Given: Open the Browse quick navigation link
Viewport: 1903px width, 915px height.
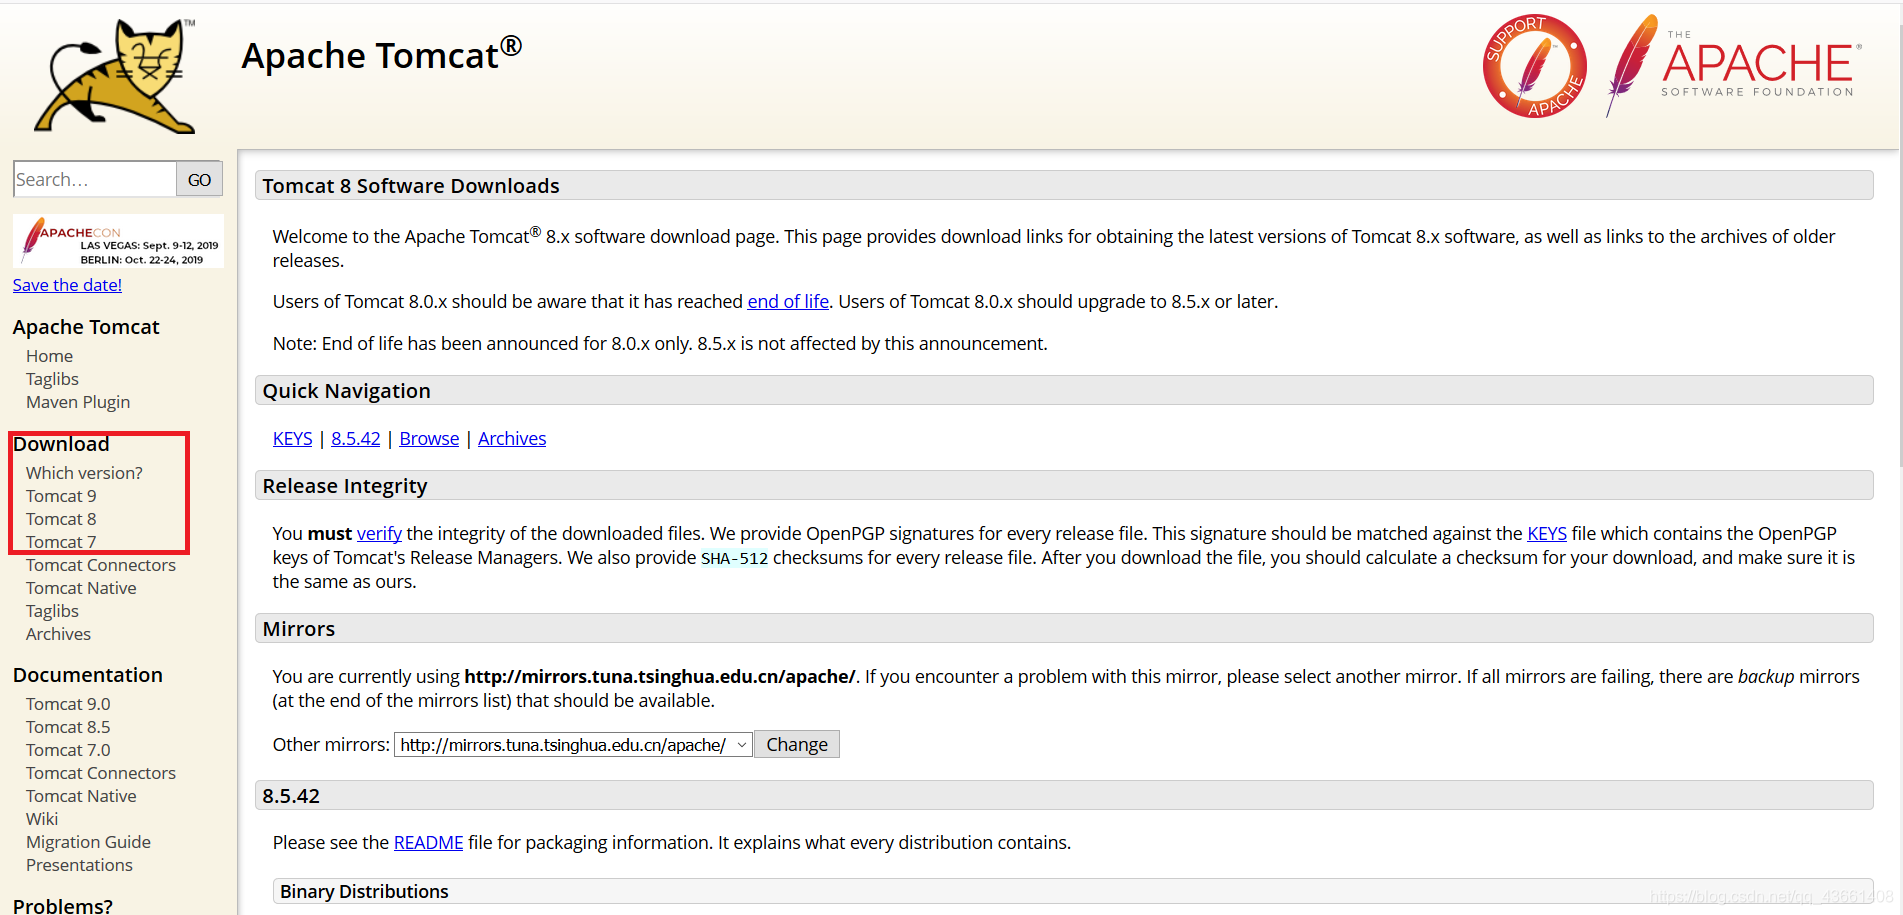Looking at the screenshot, I should [x=429, y=438].
